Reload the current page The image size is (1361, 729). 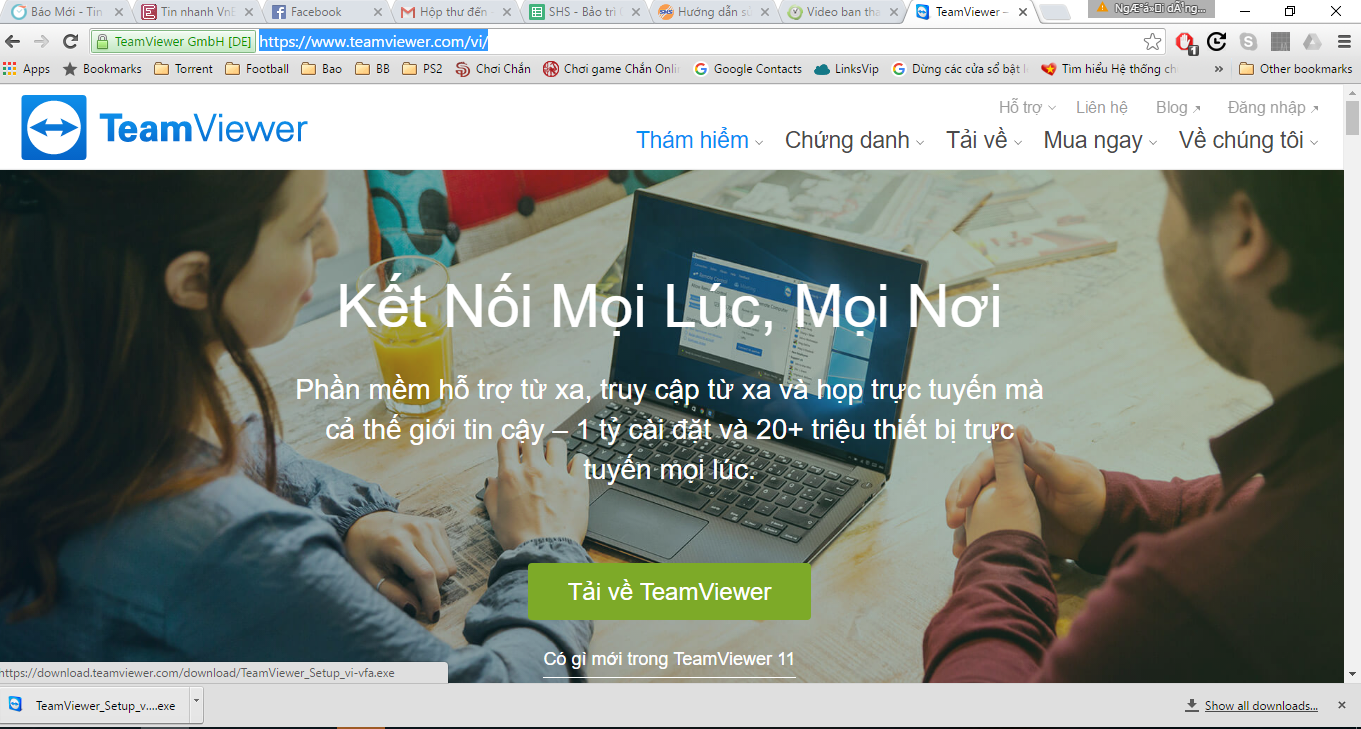pyautogui.click(x=70, y=42)
